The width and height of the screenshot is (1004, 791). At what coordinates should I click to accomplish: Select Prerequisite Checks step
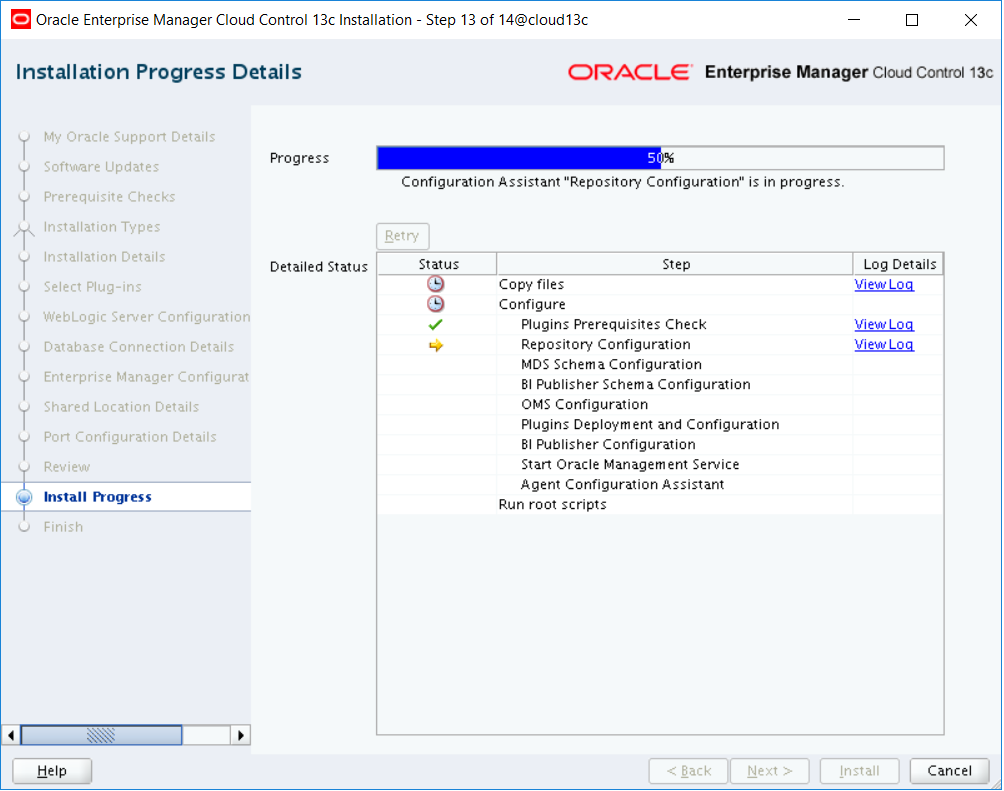click(x=109, y=197)
